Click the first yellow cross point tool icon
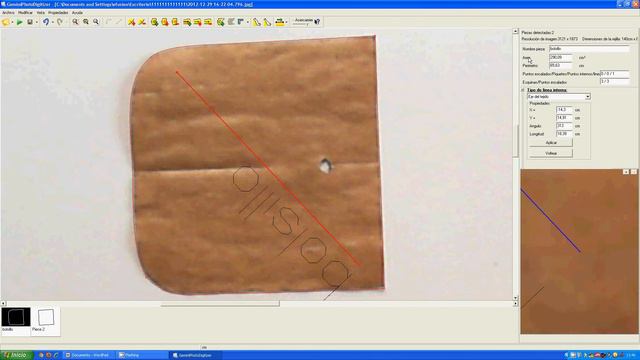This screenshot has height=360, width=640. tap(131, 22)
